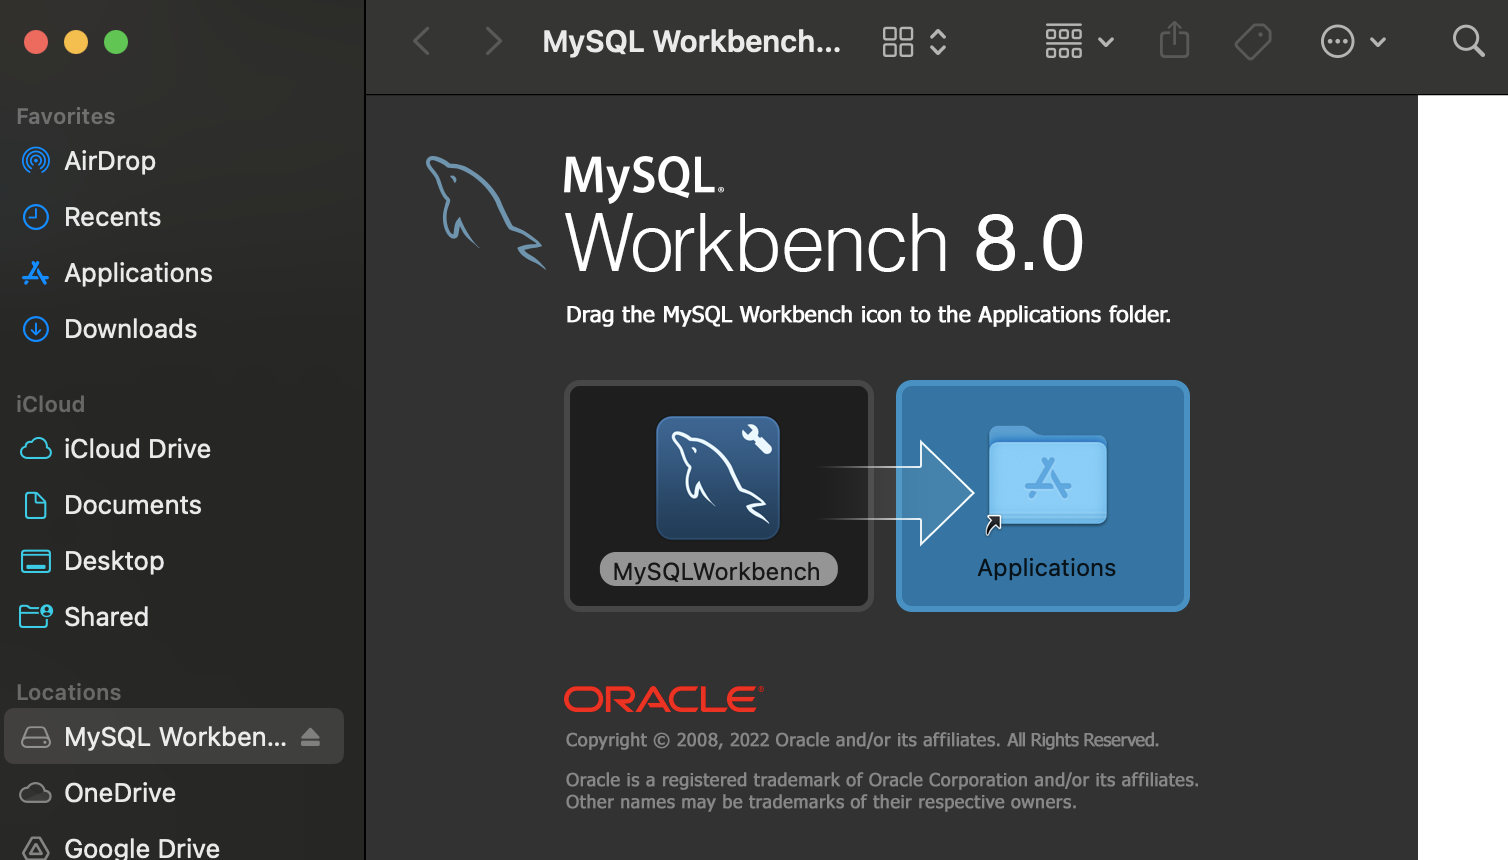Close the Finder window
Screen dimensions: 1508x860
(x=36, y=42)
